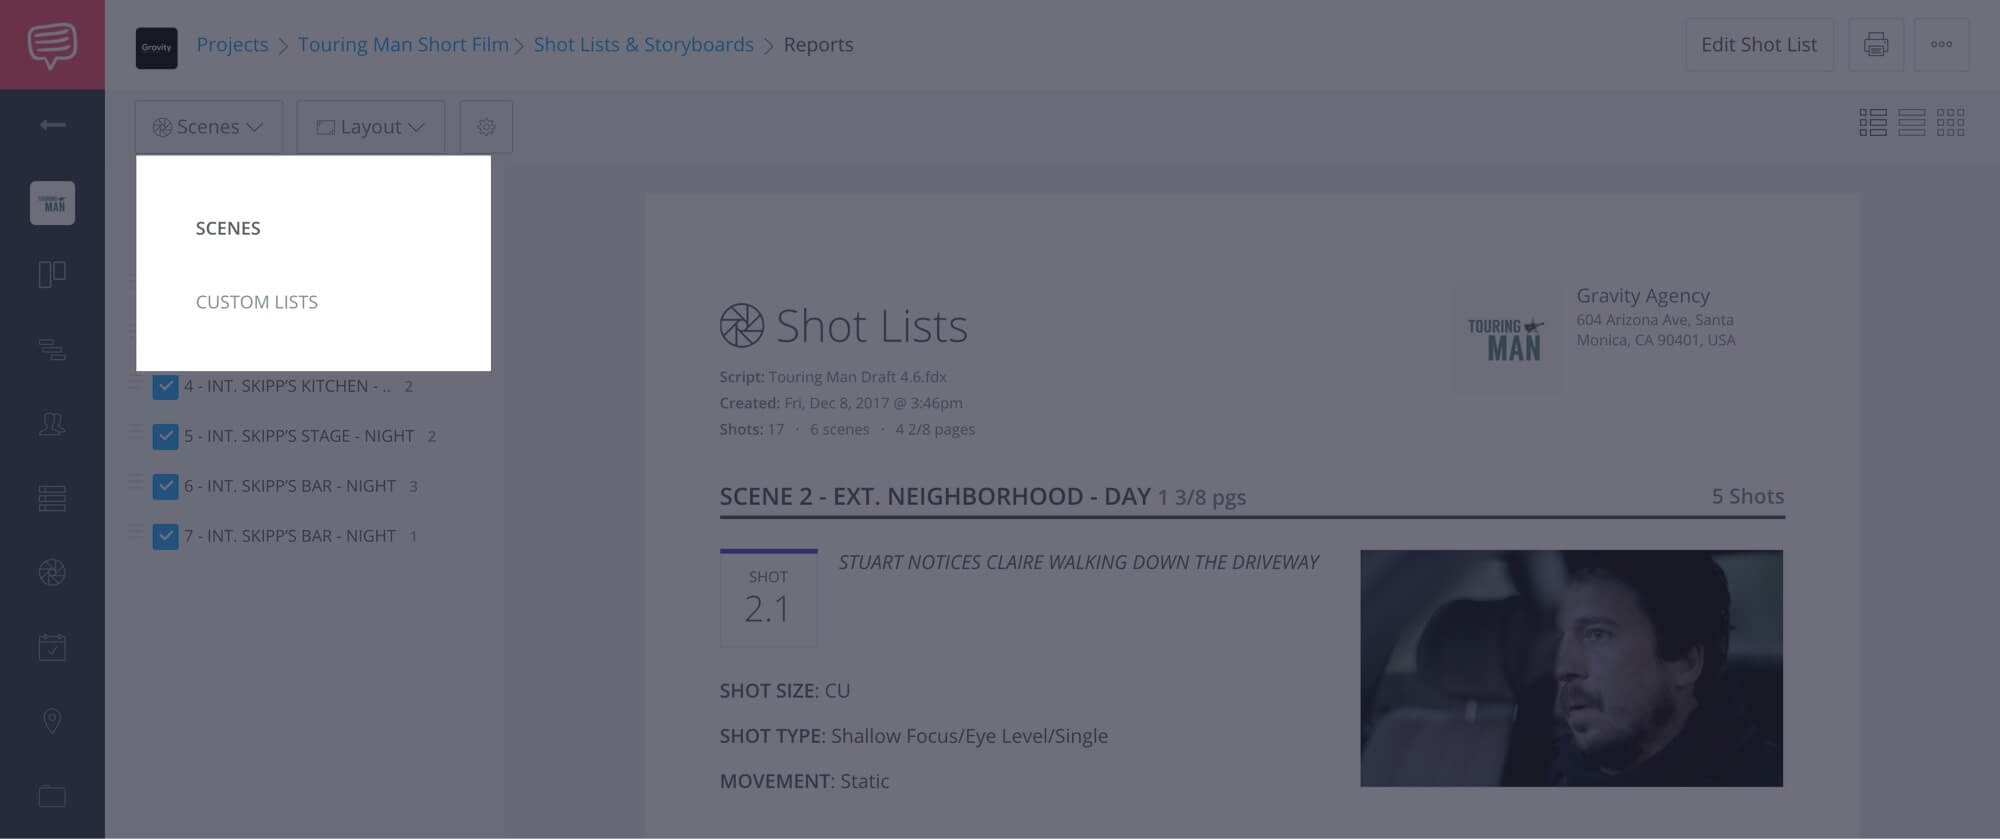Grab drag handle of scene 6 row
The width and height of the screenshot is (2000, 839).
(136, 483)
